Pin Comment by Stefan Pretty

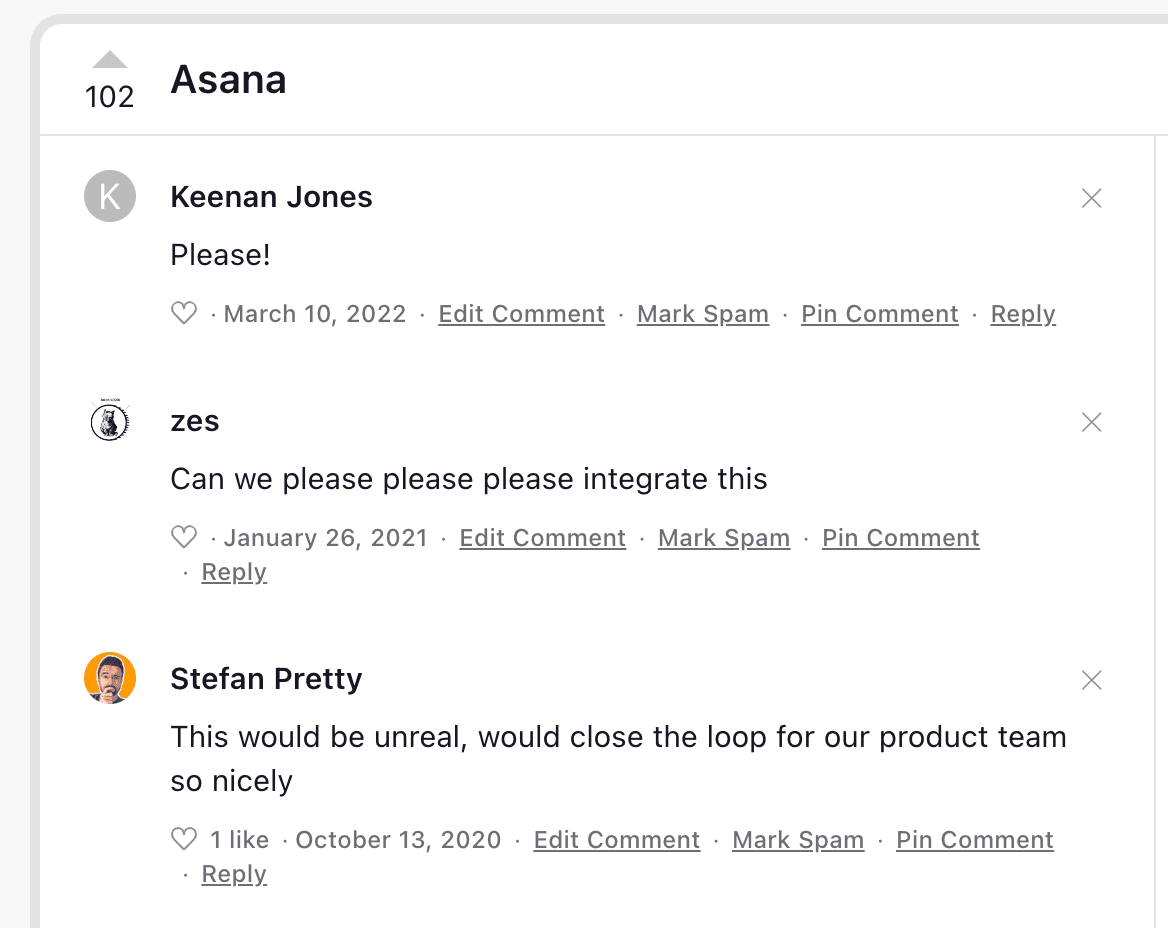tap(974, 840)
